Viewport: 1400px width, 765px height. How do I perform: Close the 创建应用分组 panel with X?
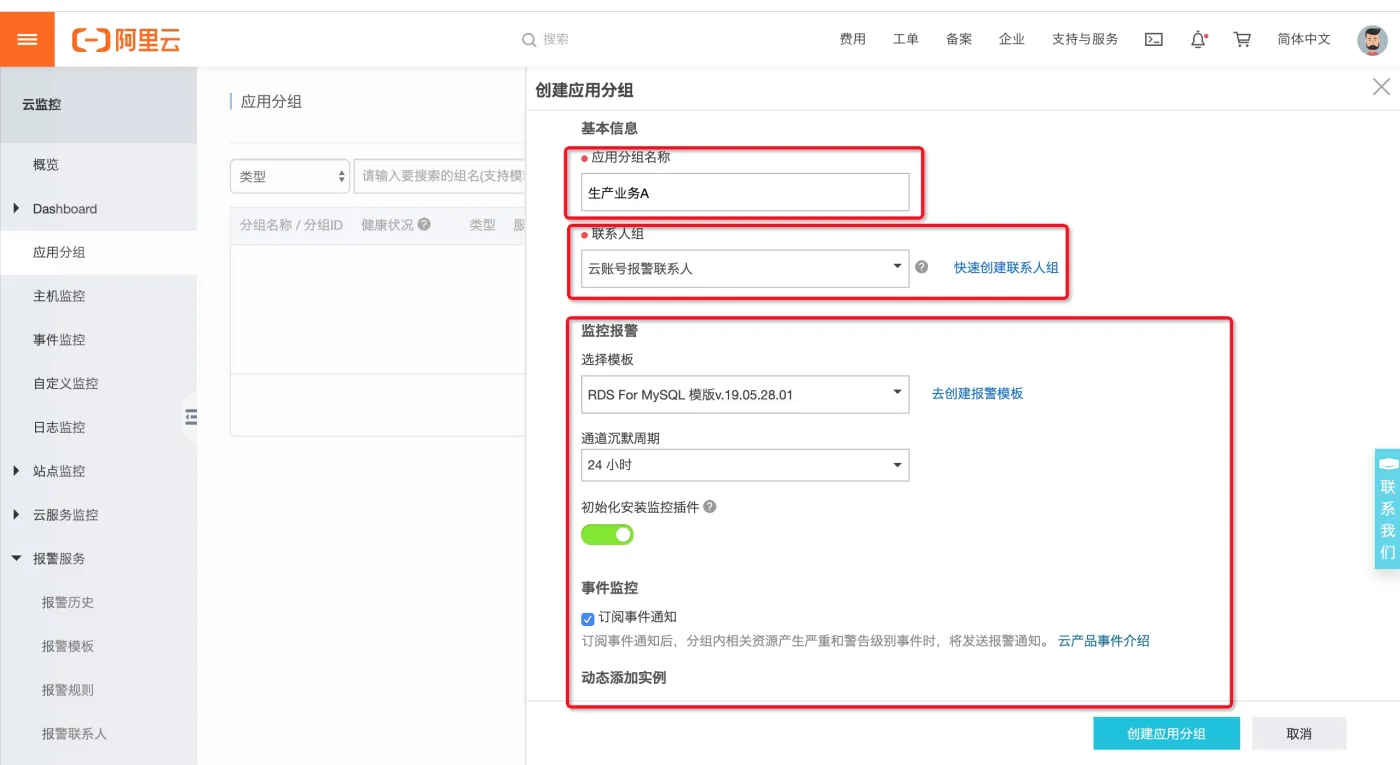(x=1381, y=87)
